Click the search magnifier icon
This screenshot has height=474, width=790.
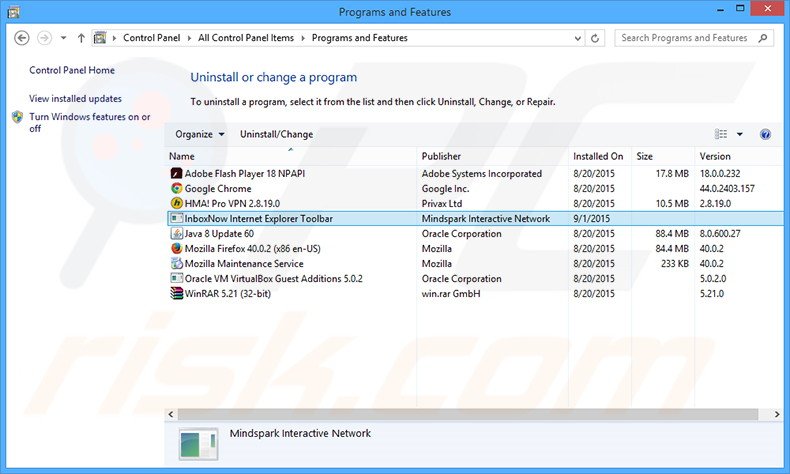click(x=763, y=38)
